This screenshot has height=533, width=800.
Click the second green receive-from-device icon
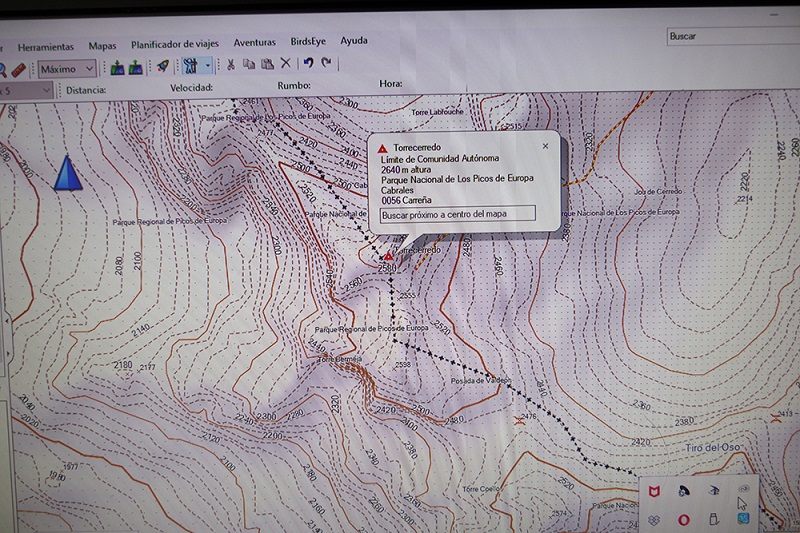(x=135, y=67)
